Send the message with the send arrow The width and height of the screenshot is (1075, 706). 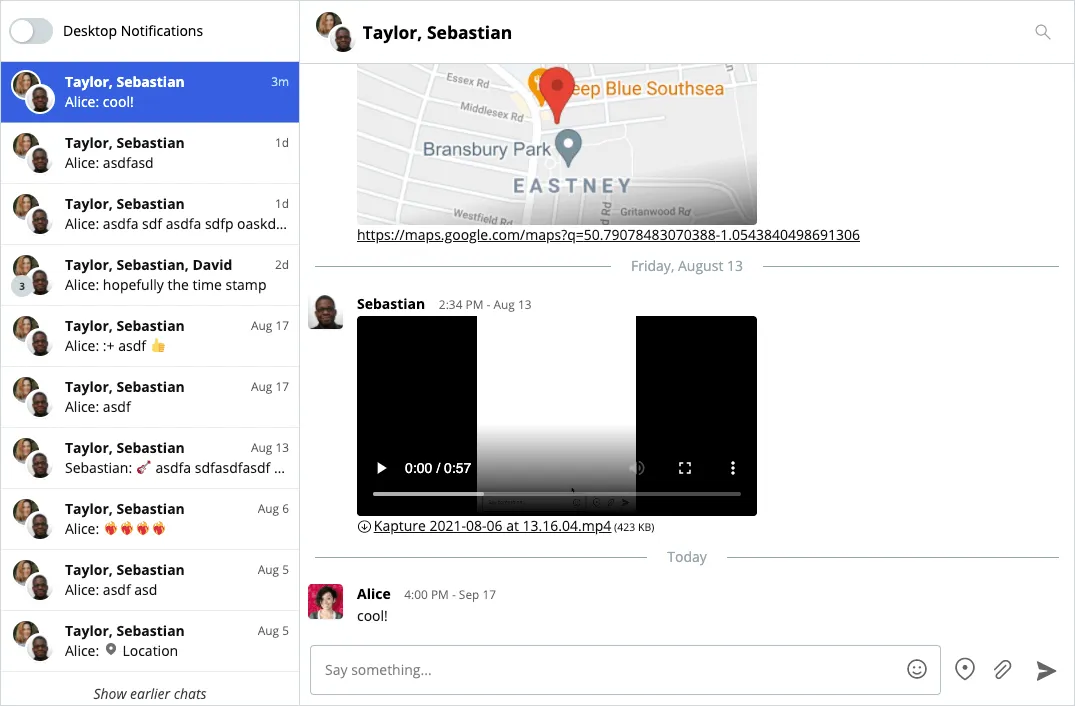coord(1045,669)
